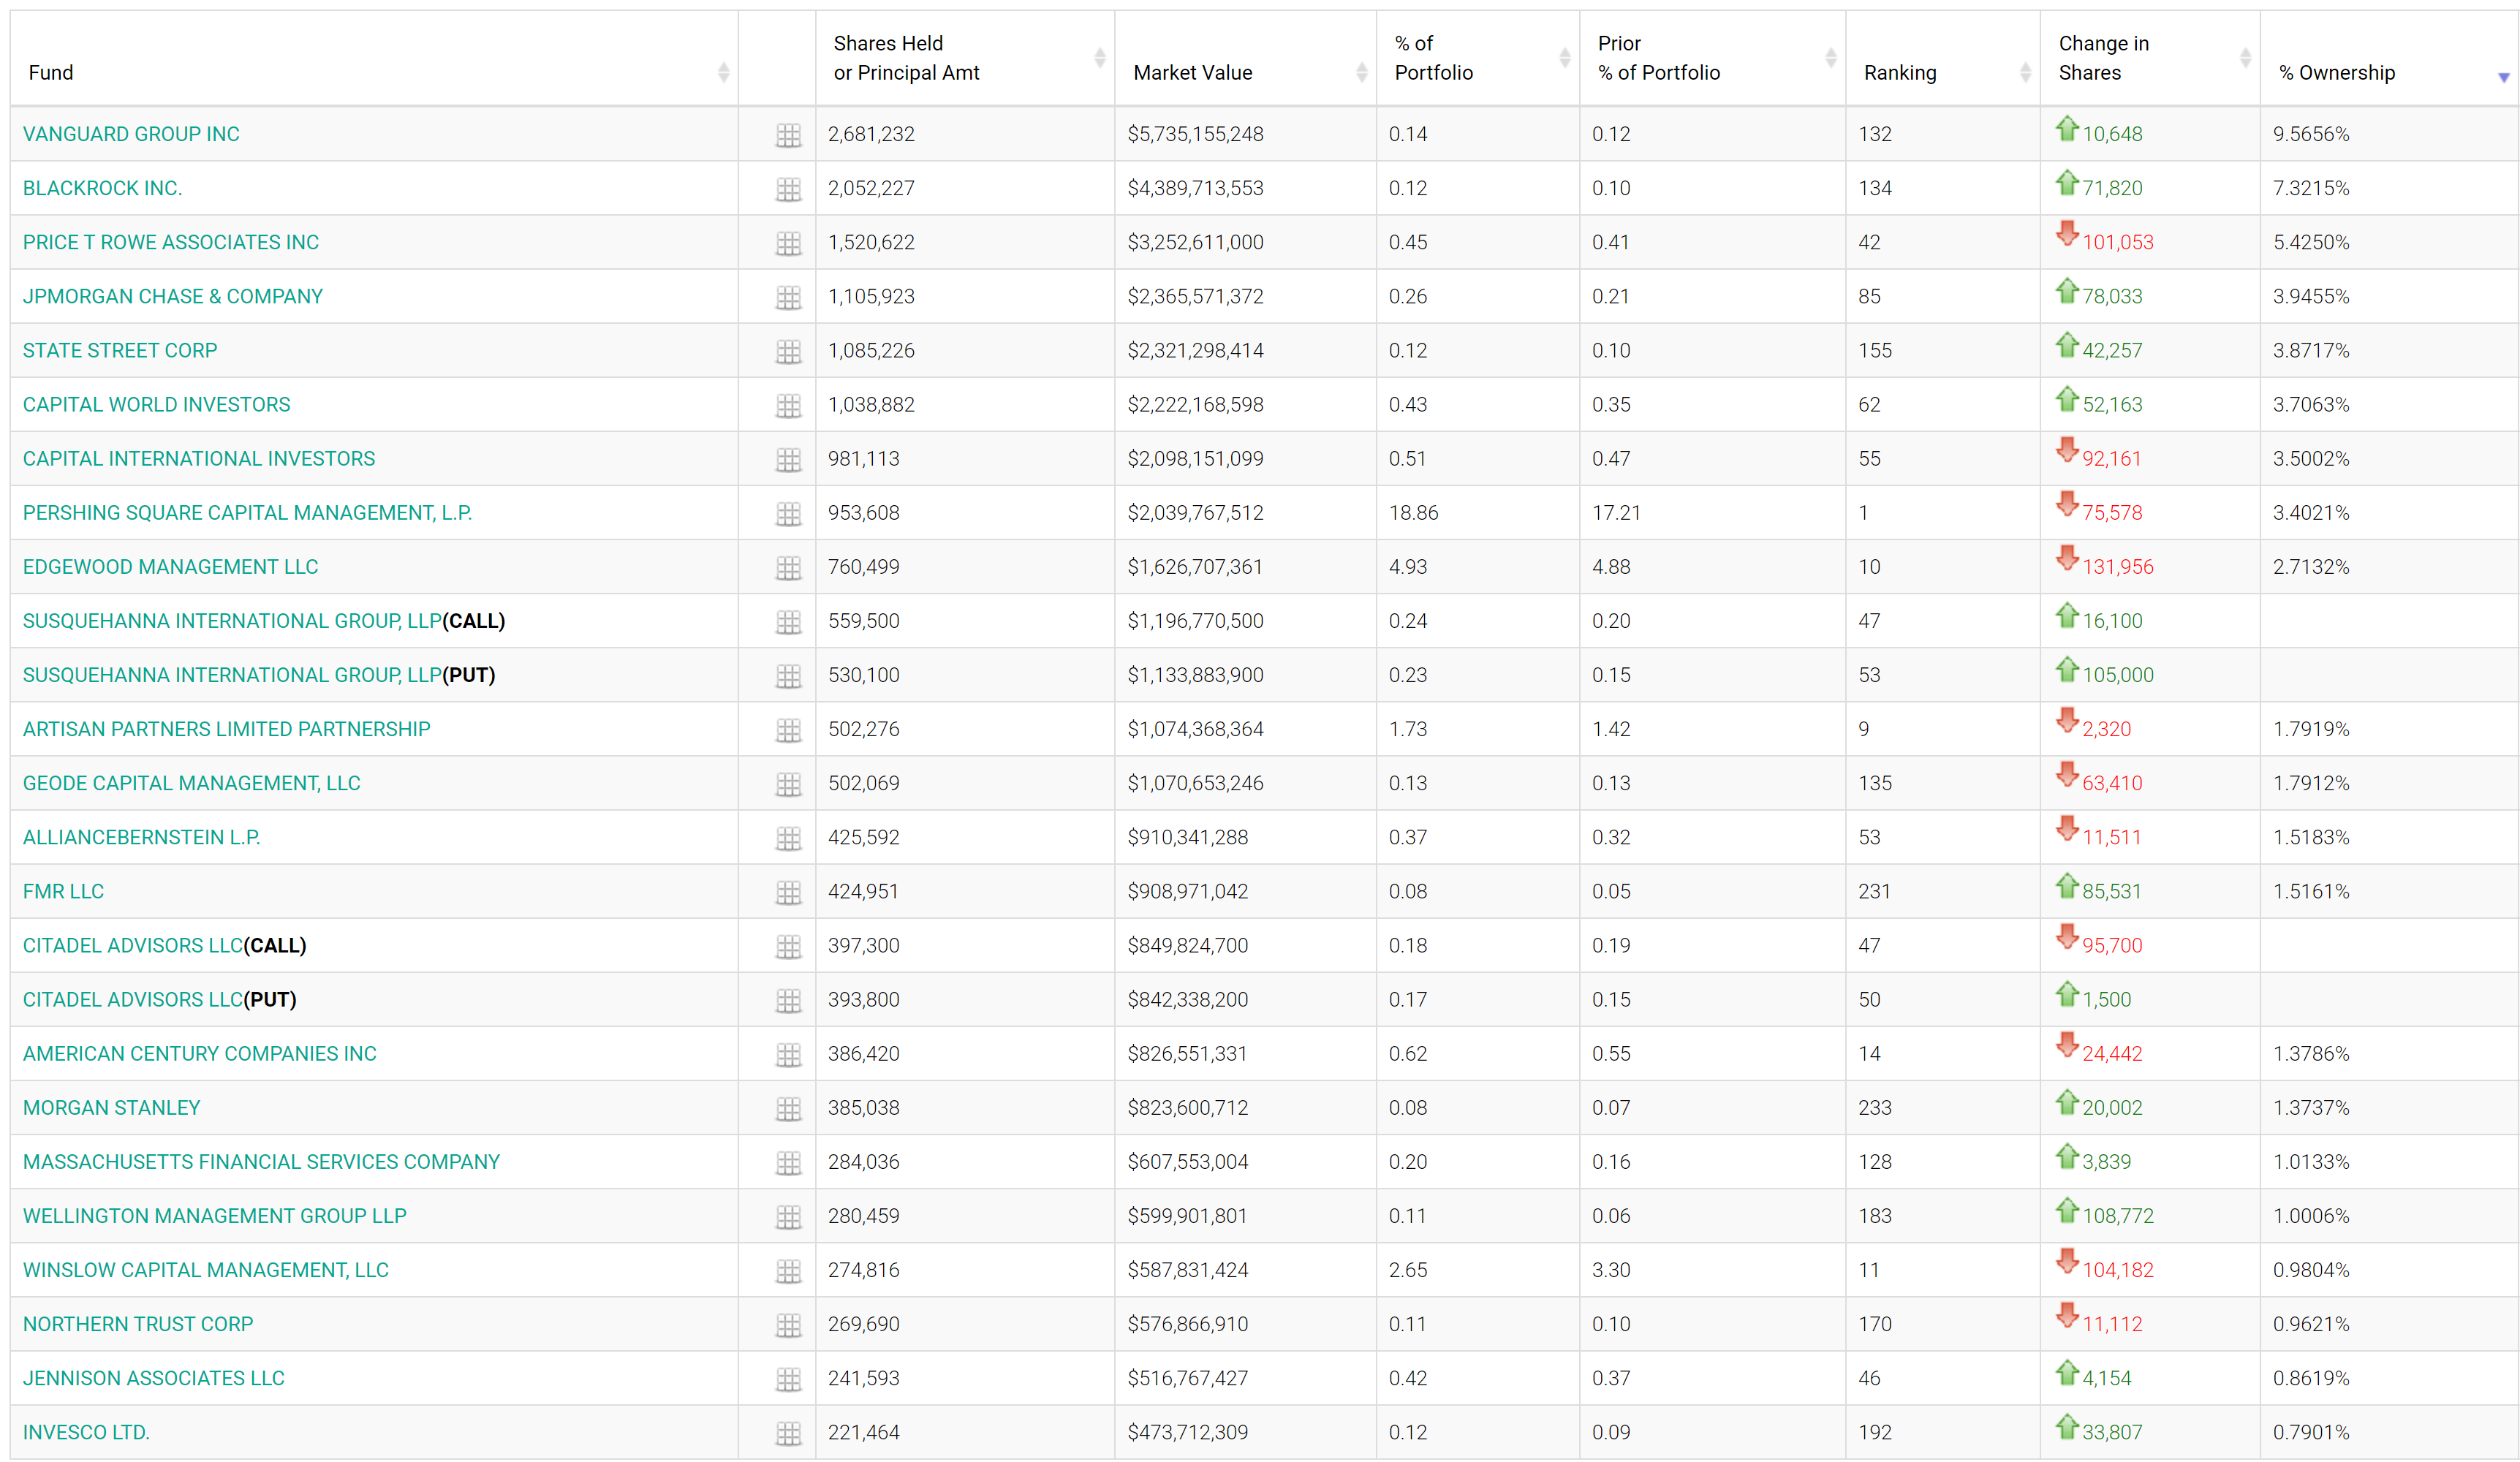Sort by Prior % of Portfolio arrows
Viewport: 2520px width, 1462px height.
click(x=1830, y=58)
